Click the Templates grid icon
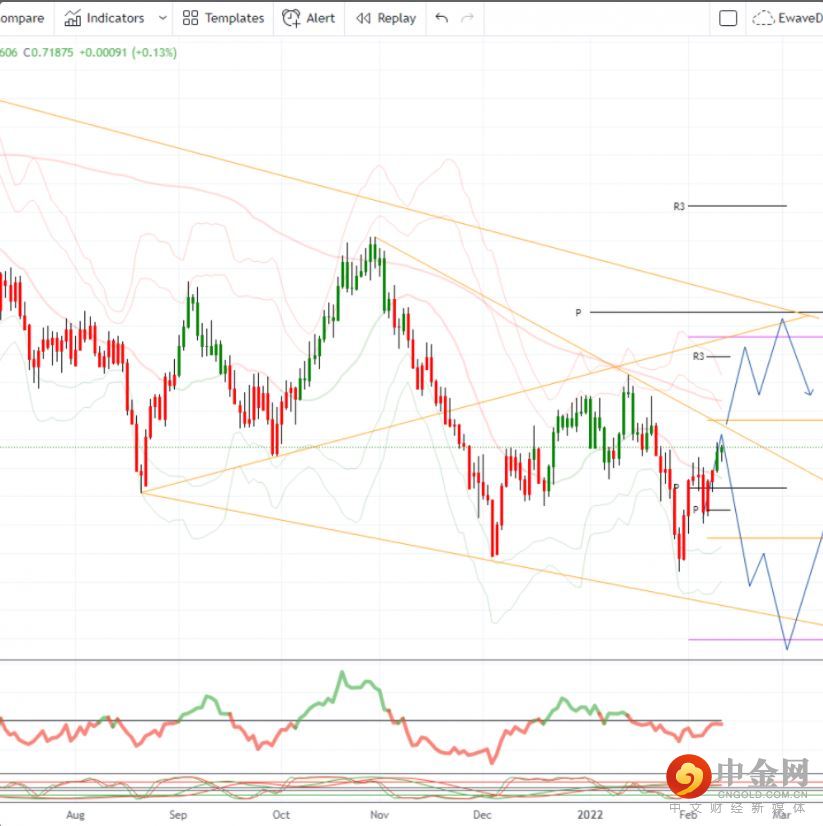Viewport: 823px width, 826px height. (x=190, y=18)
